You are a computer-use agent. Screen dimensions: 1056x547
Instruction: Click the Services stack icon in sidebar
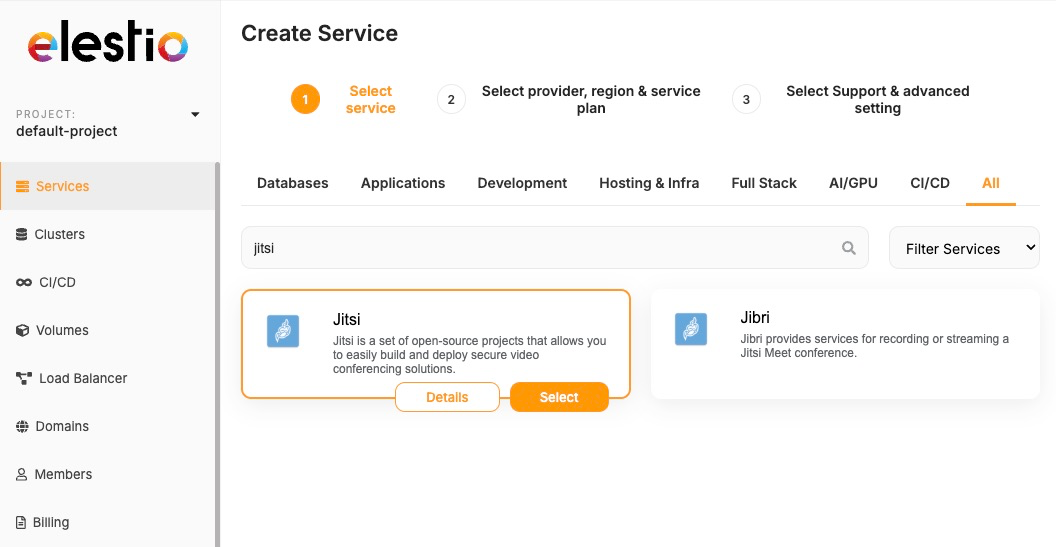point(22,186)
